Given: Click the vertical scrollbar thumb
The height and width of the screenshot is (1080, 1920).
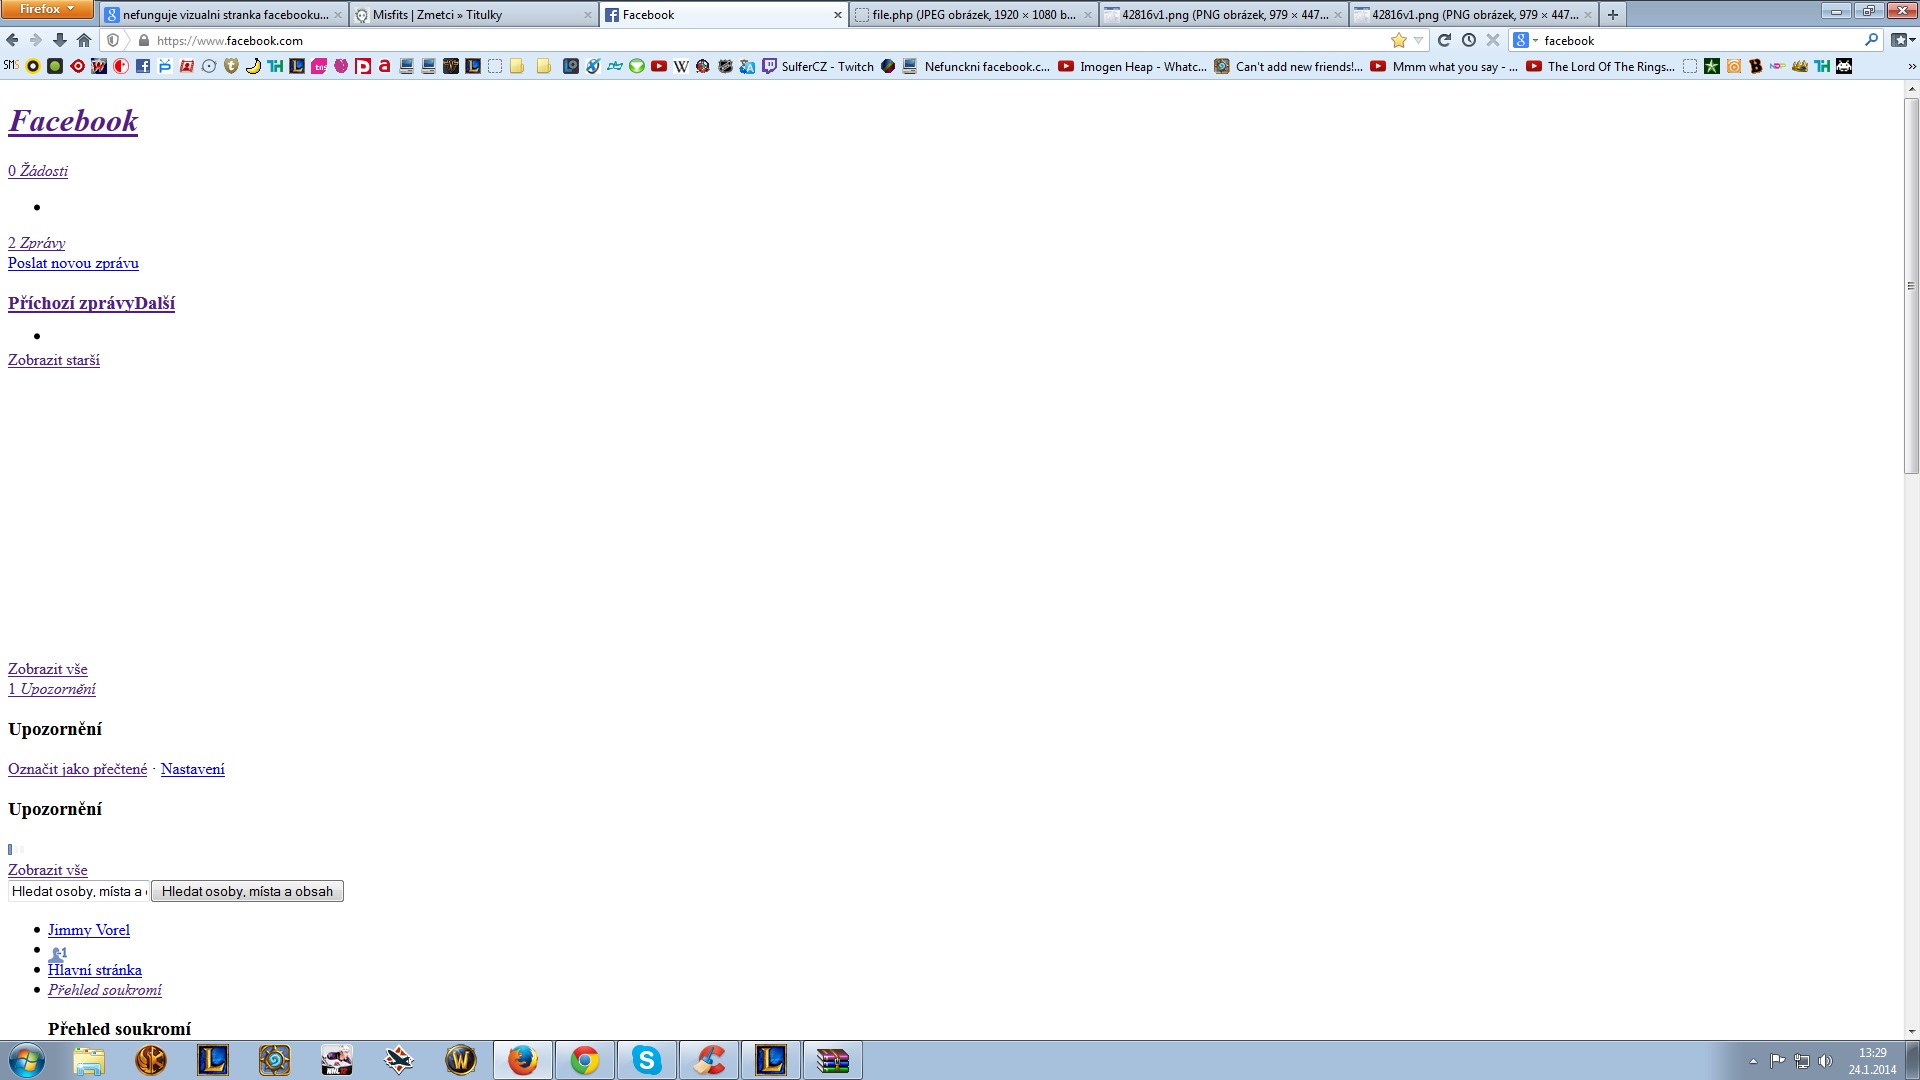Looking at the screenshot, I should click(1911, 285).
